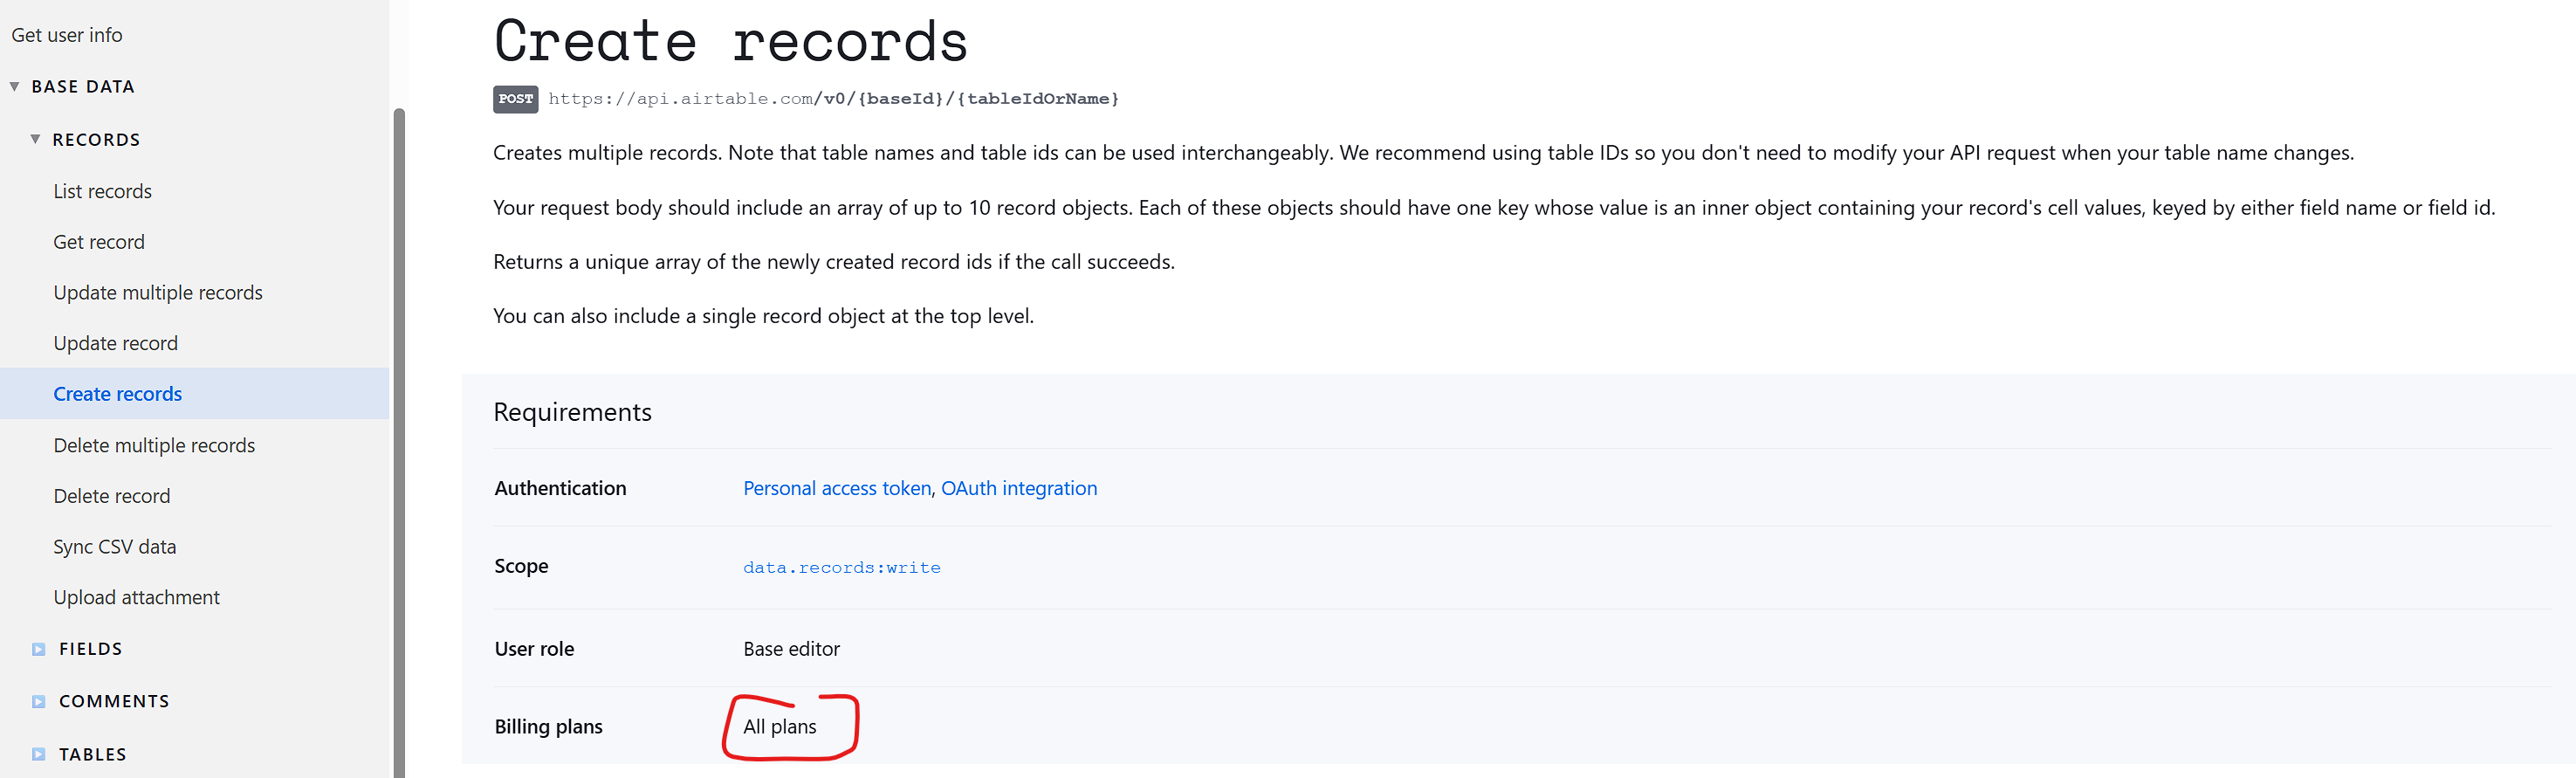Click the POST method badge
2576x778 pixels.
click(x=515, y=99)
